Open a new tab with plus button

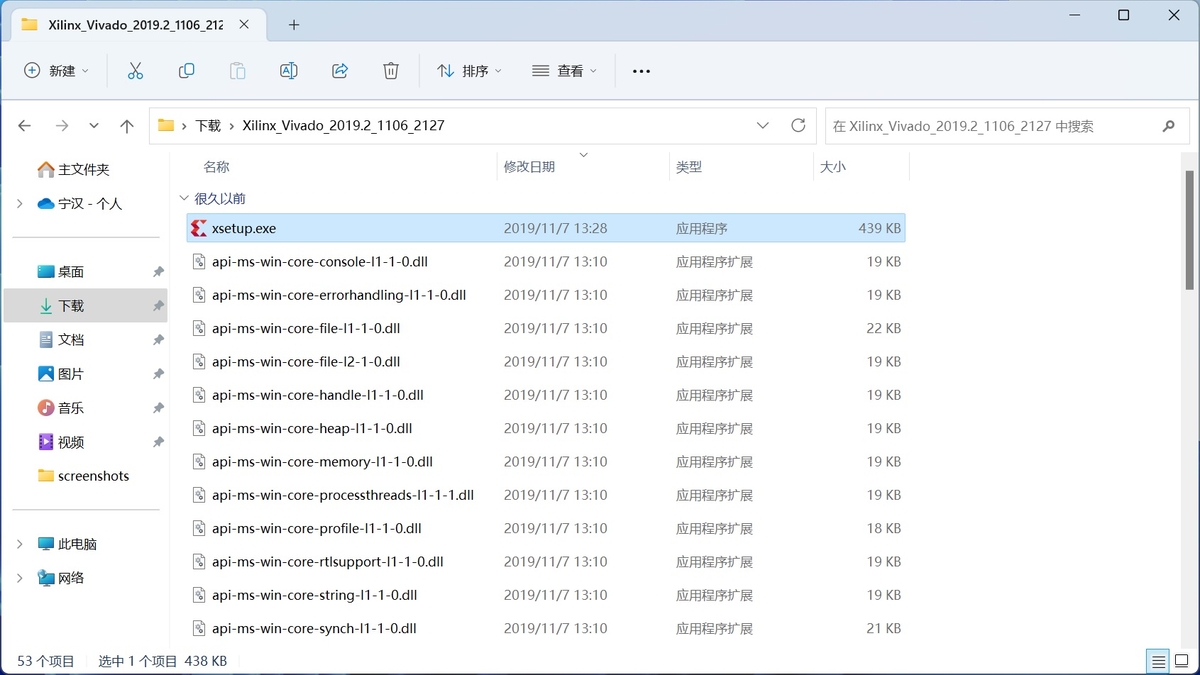pos(294,24)
